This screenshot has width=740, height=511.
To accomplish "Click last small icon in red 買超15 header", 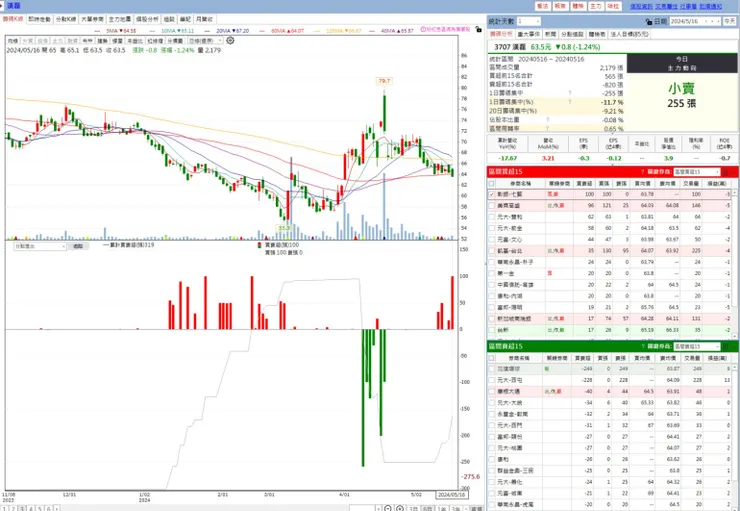I will tap(735, 172).
